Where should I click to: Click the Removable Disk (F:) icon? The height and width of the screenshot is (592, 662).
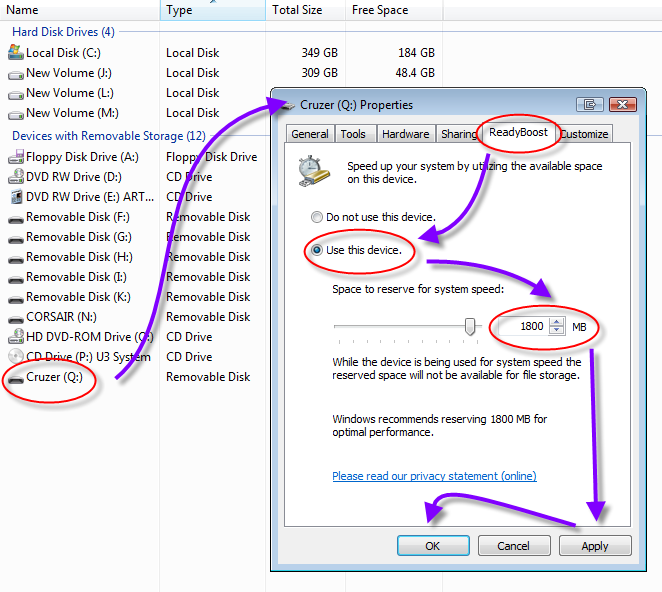tap(16, 217)
